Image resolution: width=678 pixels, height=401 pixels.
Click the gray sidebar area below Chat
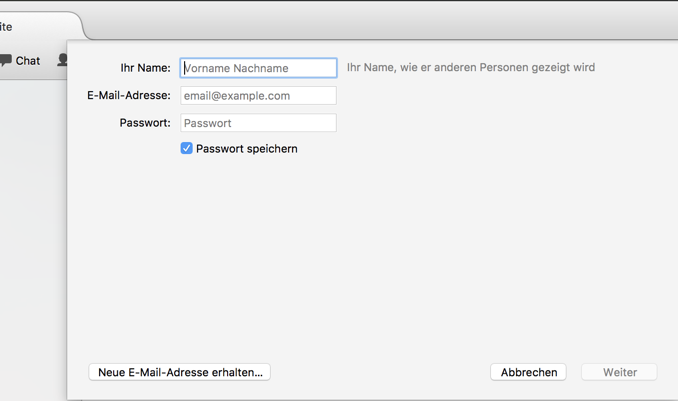click(x=33, y=238)
